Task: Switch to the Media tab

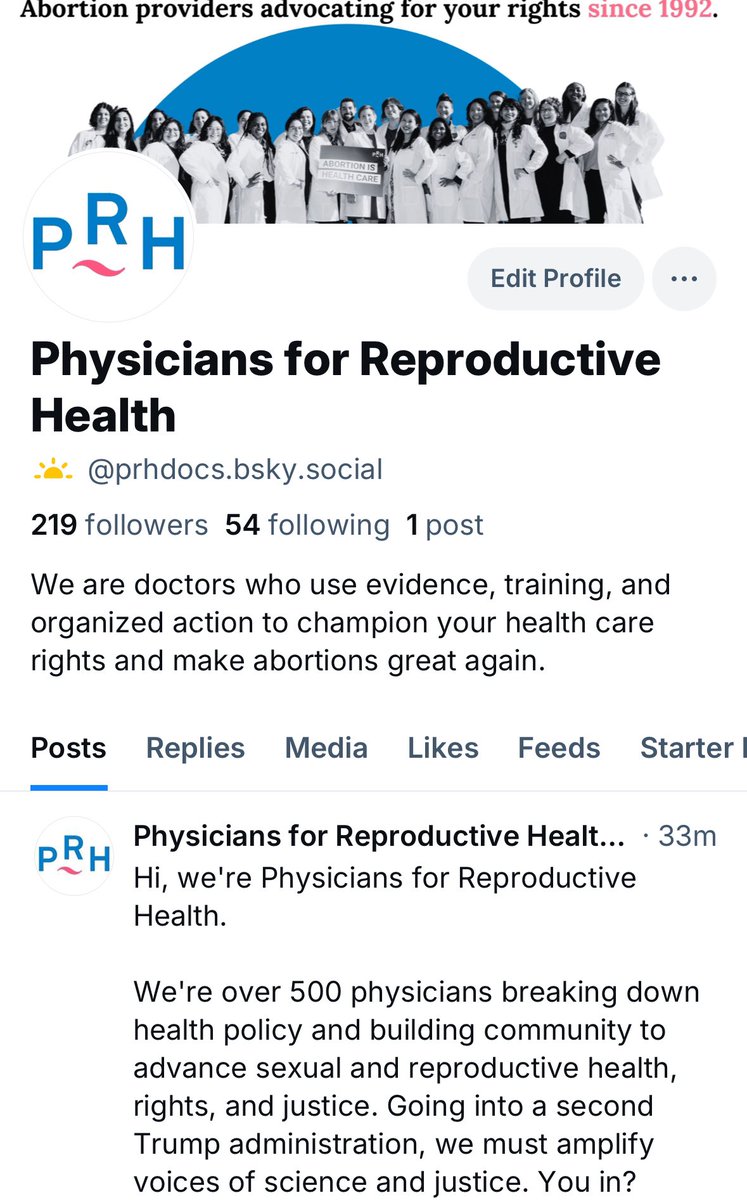Action: (x=326, y=748)
